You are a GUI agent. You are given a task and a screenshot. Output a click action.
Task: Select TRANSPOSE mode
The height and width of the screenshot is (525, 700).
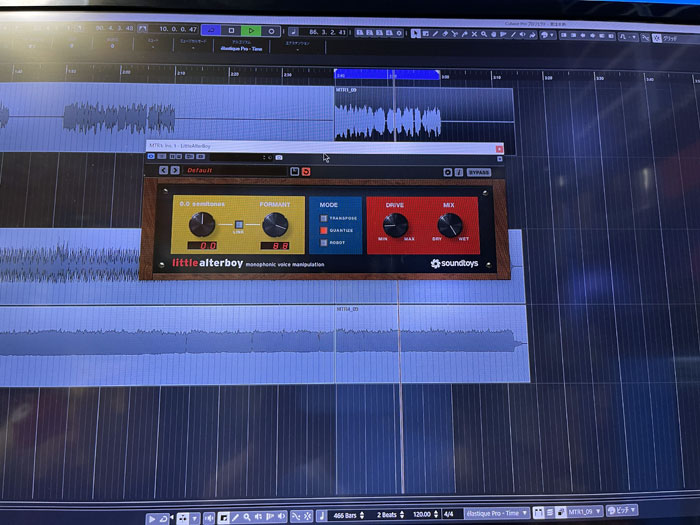(x=324, y=218)
